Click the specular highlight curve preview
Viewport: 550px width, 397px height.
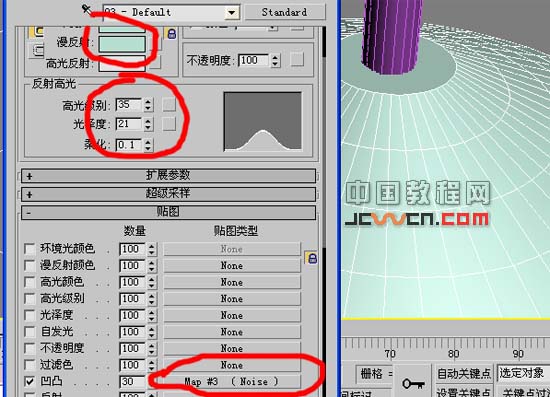point(263,121)
